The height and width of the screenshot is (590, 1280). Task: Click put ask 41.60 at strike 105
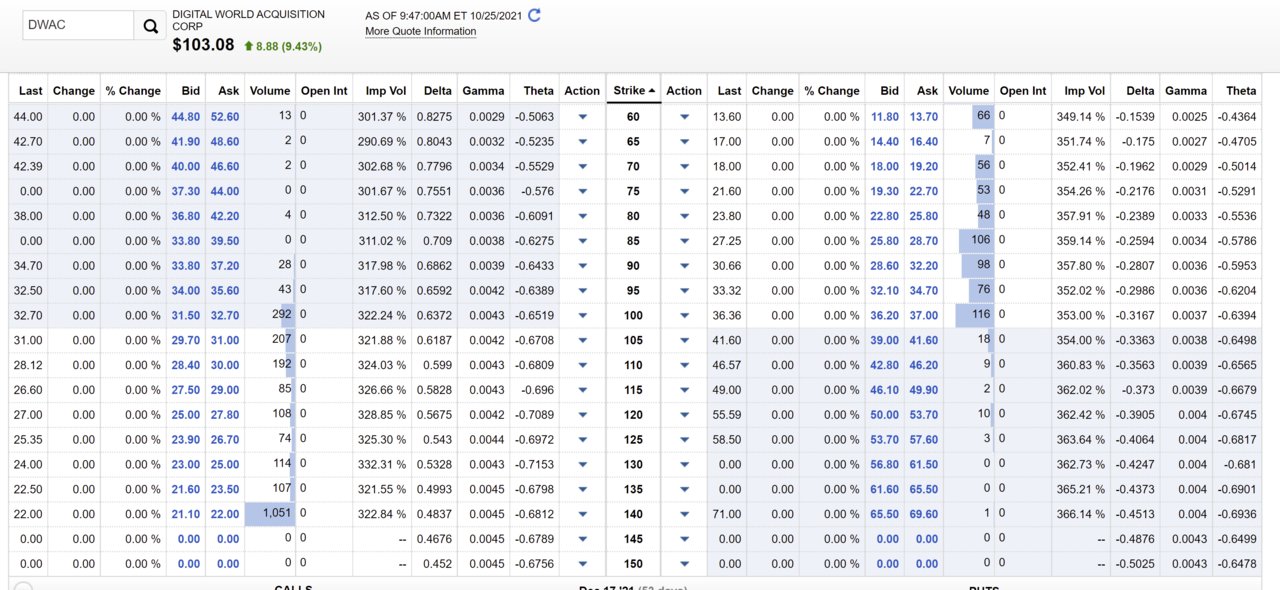pyautogui.click(x=924, y=341)
